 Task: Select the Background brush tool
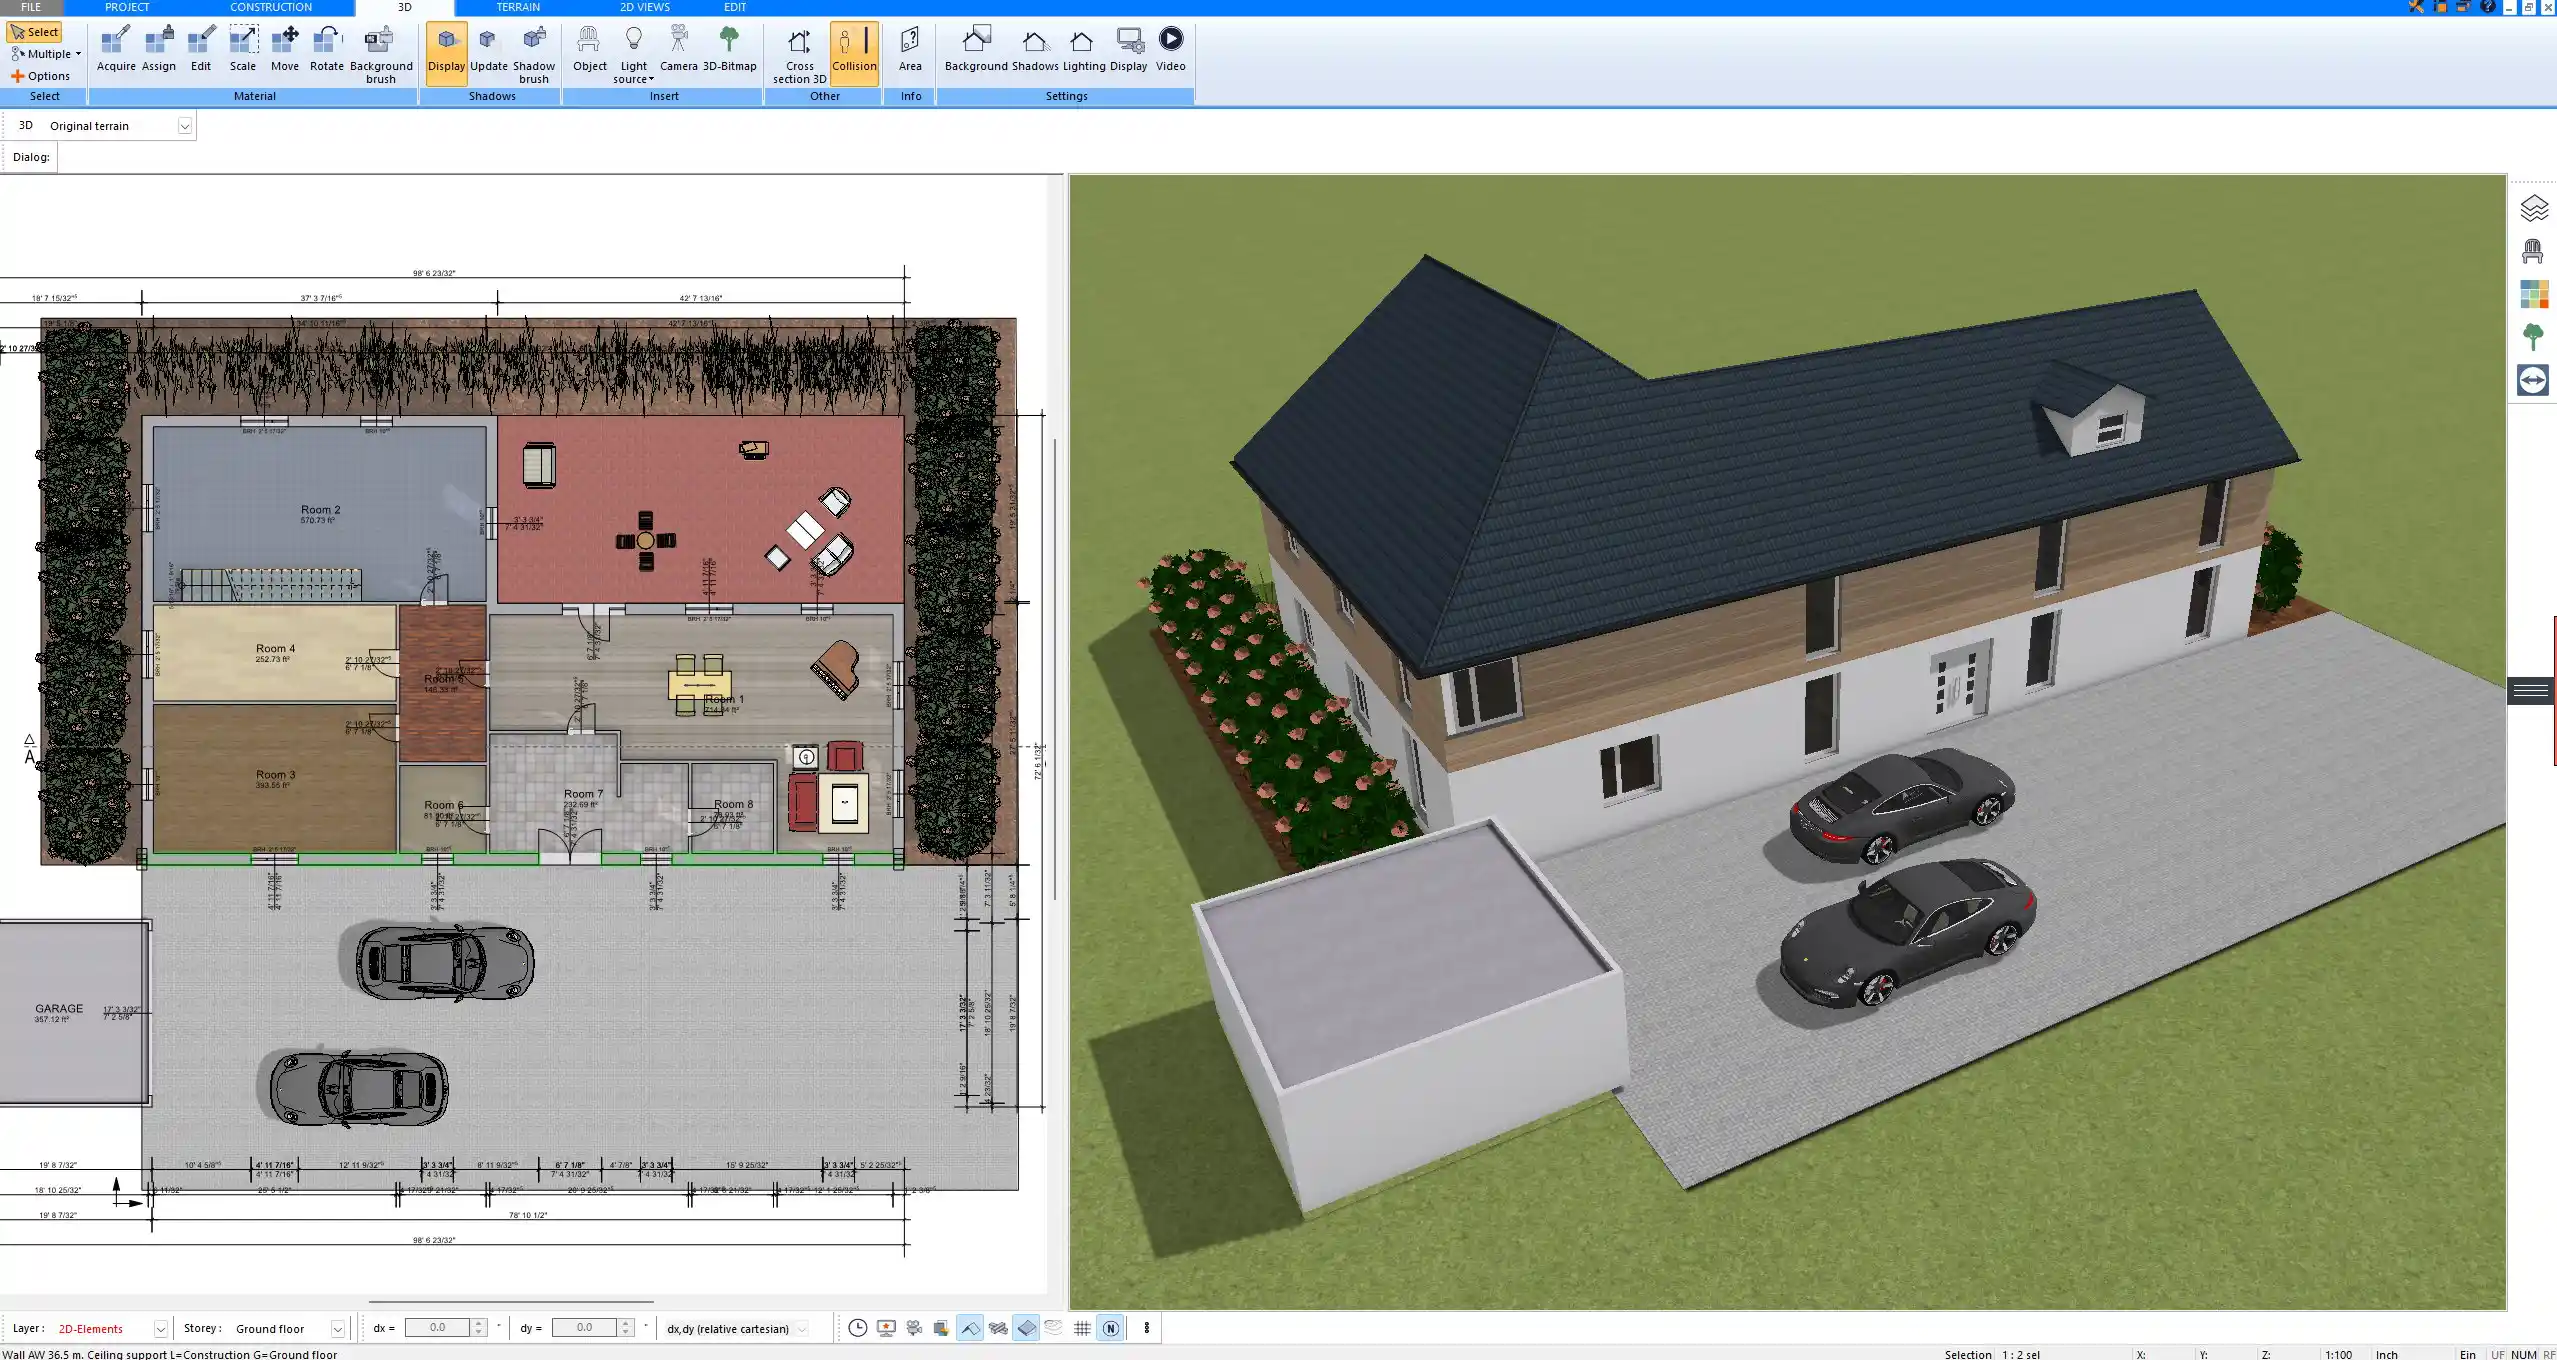point(381,55)
